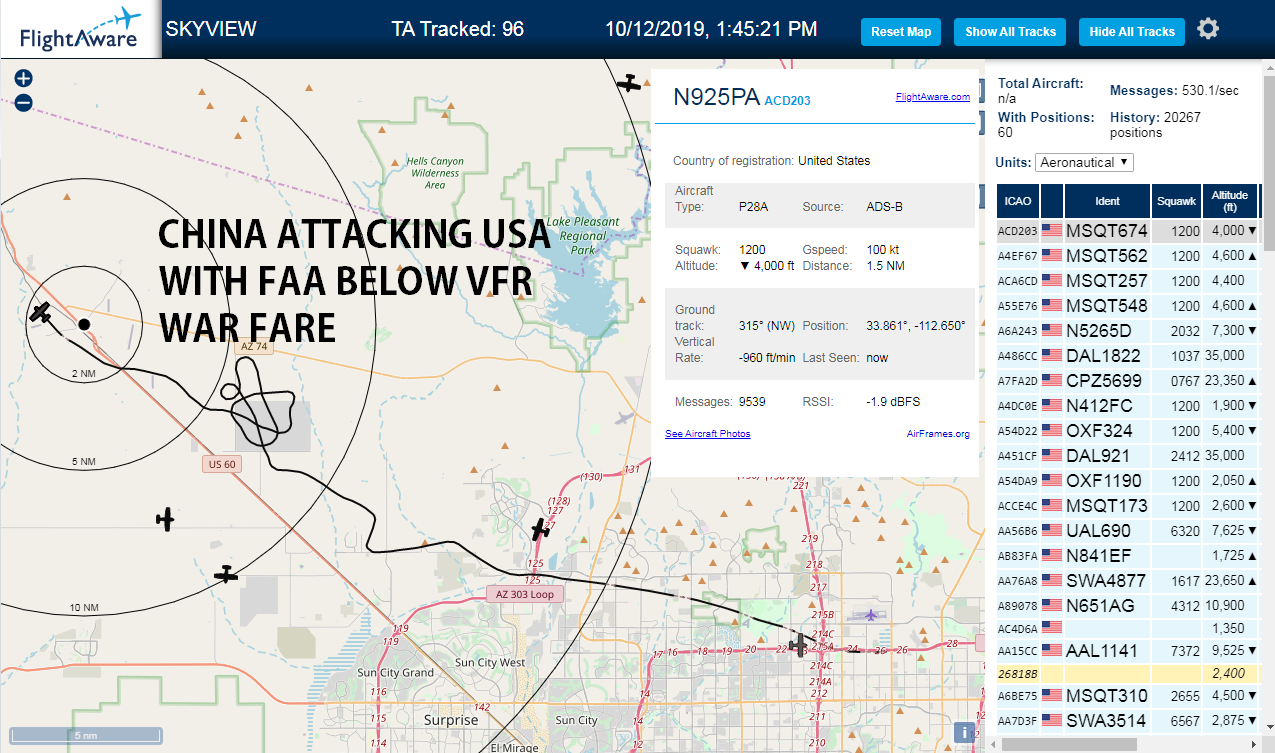Select AAL1141 aircraft row
The image size is (1275, 753).
(x=1127, y=651)
